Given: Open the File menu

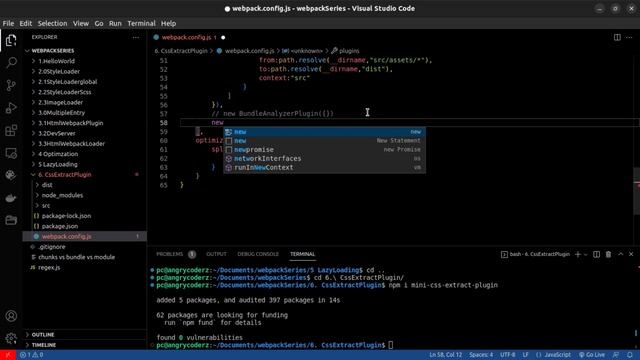Looking at the screenshot, I should [8, 23].
